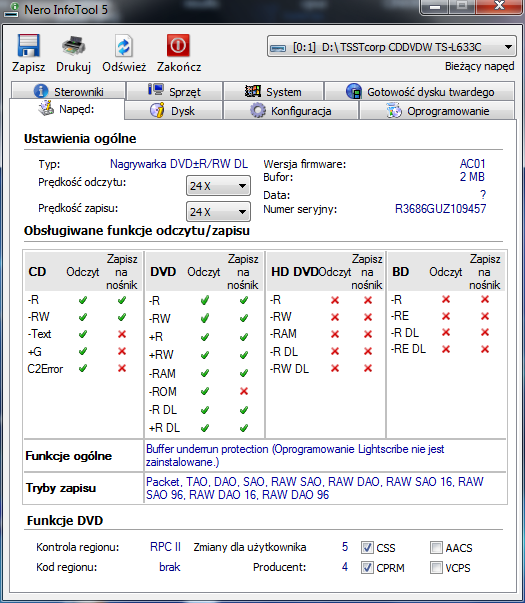
Task: Click the Zmiany dla użytkownika value 5
Action: (345, 547)
